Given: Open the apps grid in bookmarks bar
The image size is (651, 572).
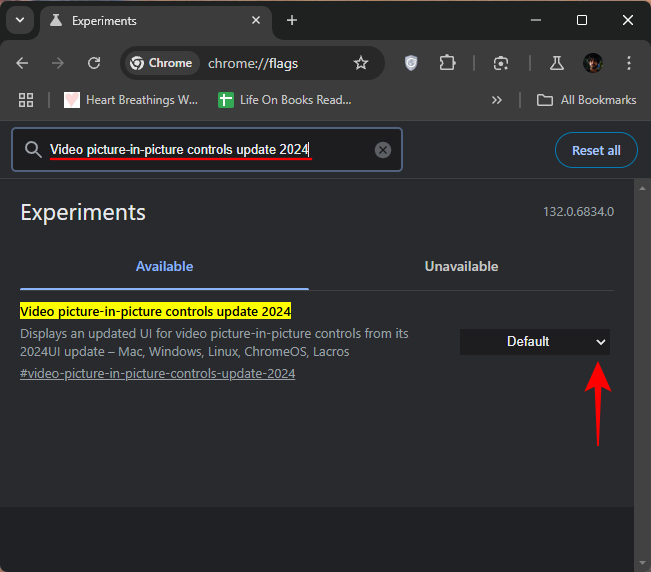Looking at the screenshot, I should 26,100.
